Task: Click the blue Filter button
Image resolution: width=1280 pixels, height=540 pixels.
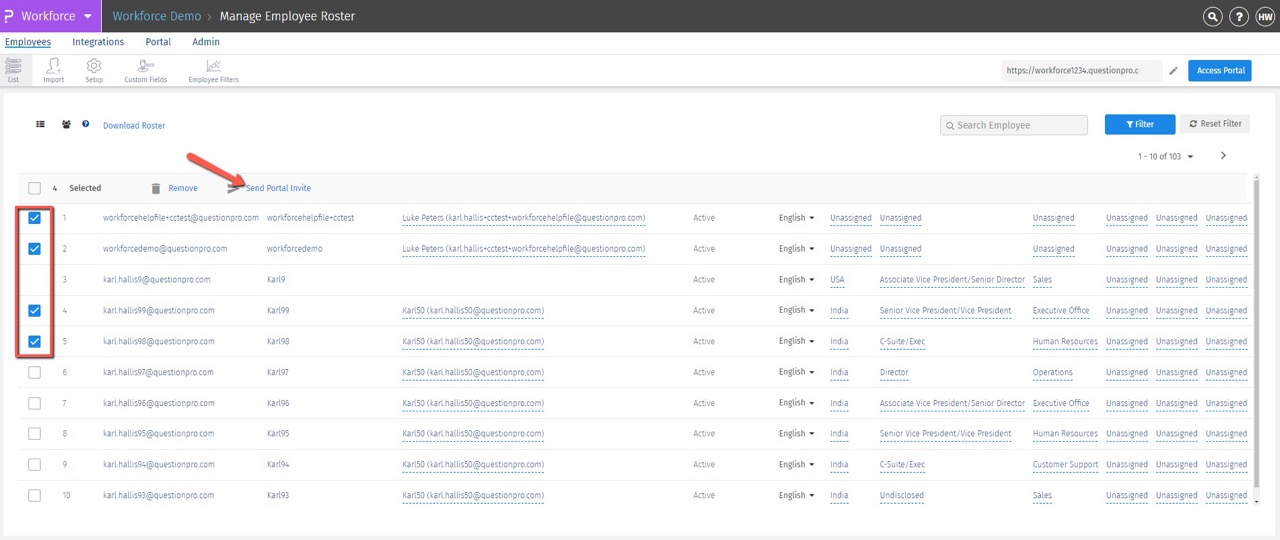Action: coord(1140,124)
